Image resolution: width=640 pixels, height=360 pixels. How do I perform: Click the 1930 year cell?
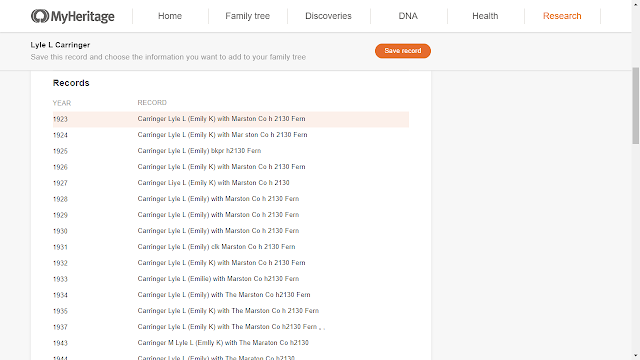(x=60, y=231)
